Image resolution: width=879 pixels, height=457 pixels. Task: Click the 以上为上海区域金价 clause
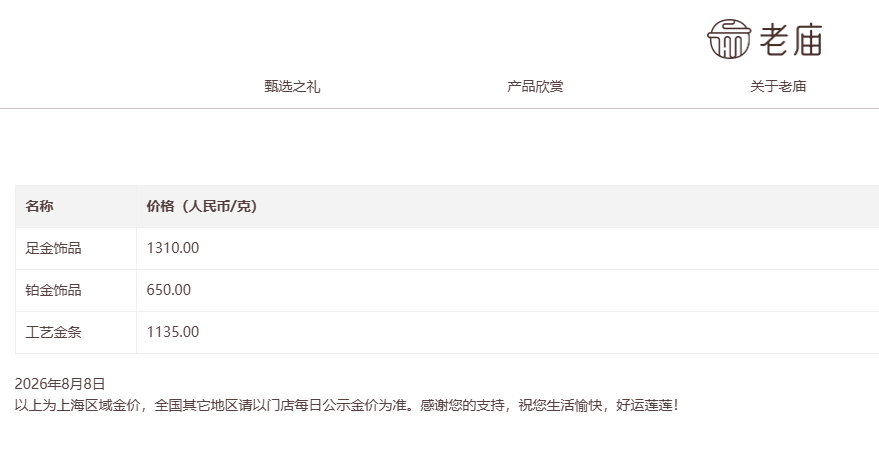[77, 405]
